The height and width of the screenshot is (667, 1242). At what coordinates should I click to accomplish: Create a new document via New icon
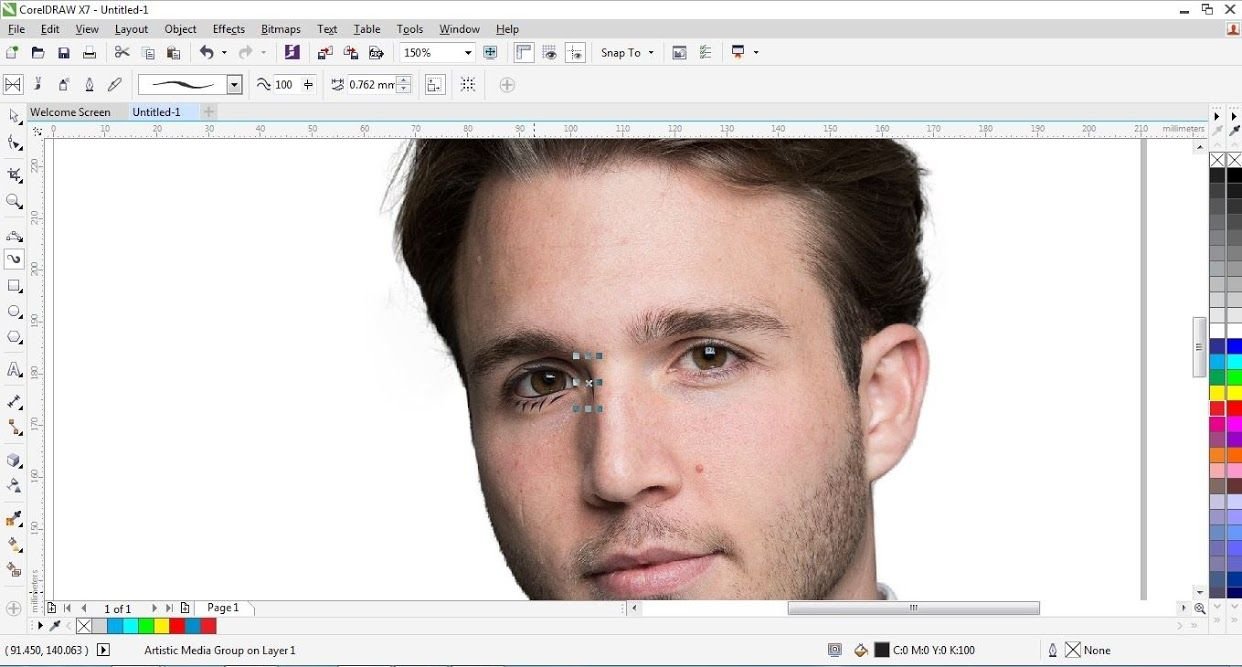click(12, 53)
